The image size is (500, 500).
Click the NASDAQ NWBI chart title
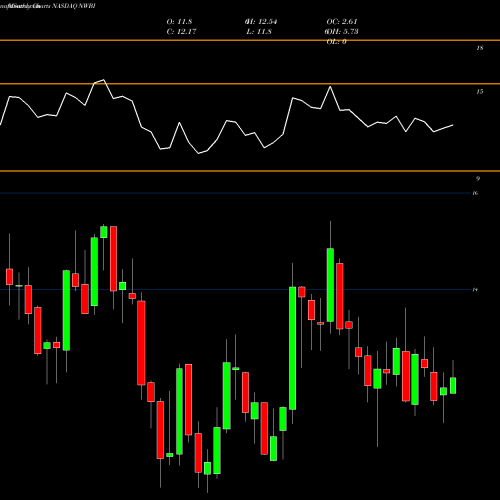[x=48, y=6]
